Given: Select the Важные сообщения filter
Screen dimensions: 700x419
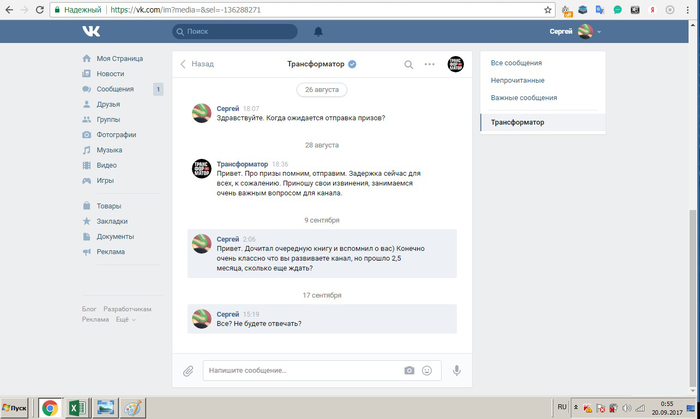Looking at the screenshot, I should [524, 98].
